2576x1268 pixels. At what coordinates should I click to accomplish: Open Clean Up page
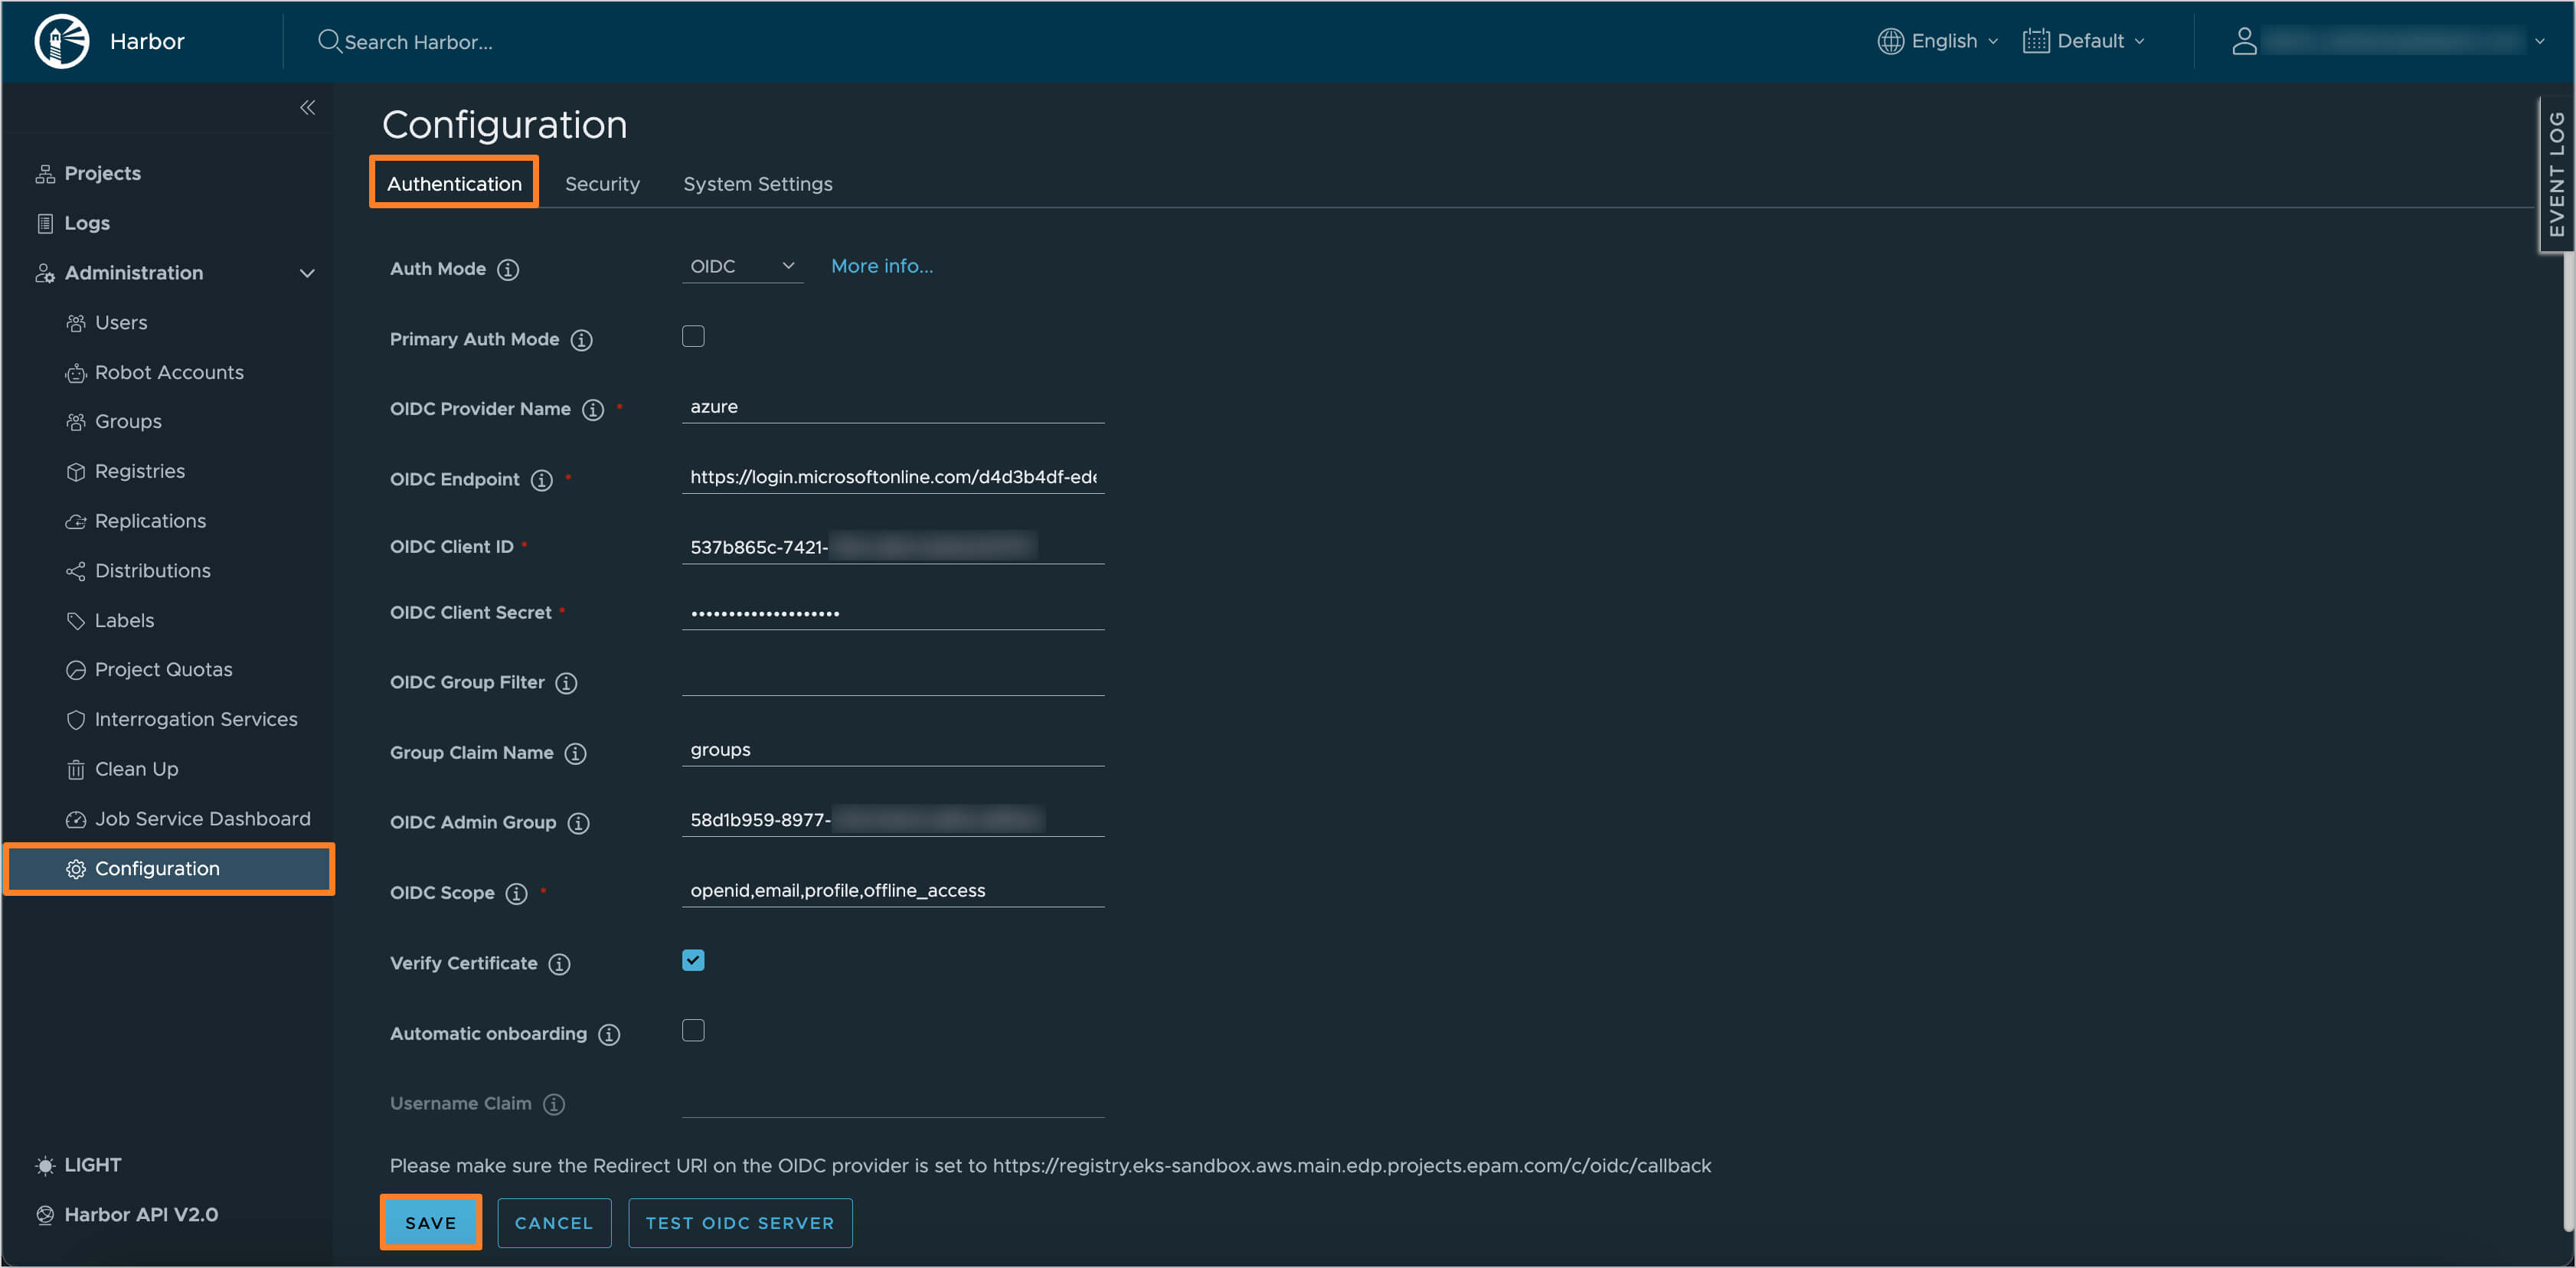136,769
